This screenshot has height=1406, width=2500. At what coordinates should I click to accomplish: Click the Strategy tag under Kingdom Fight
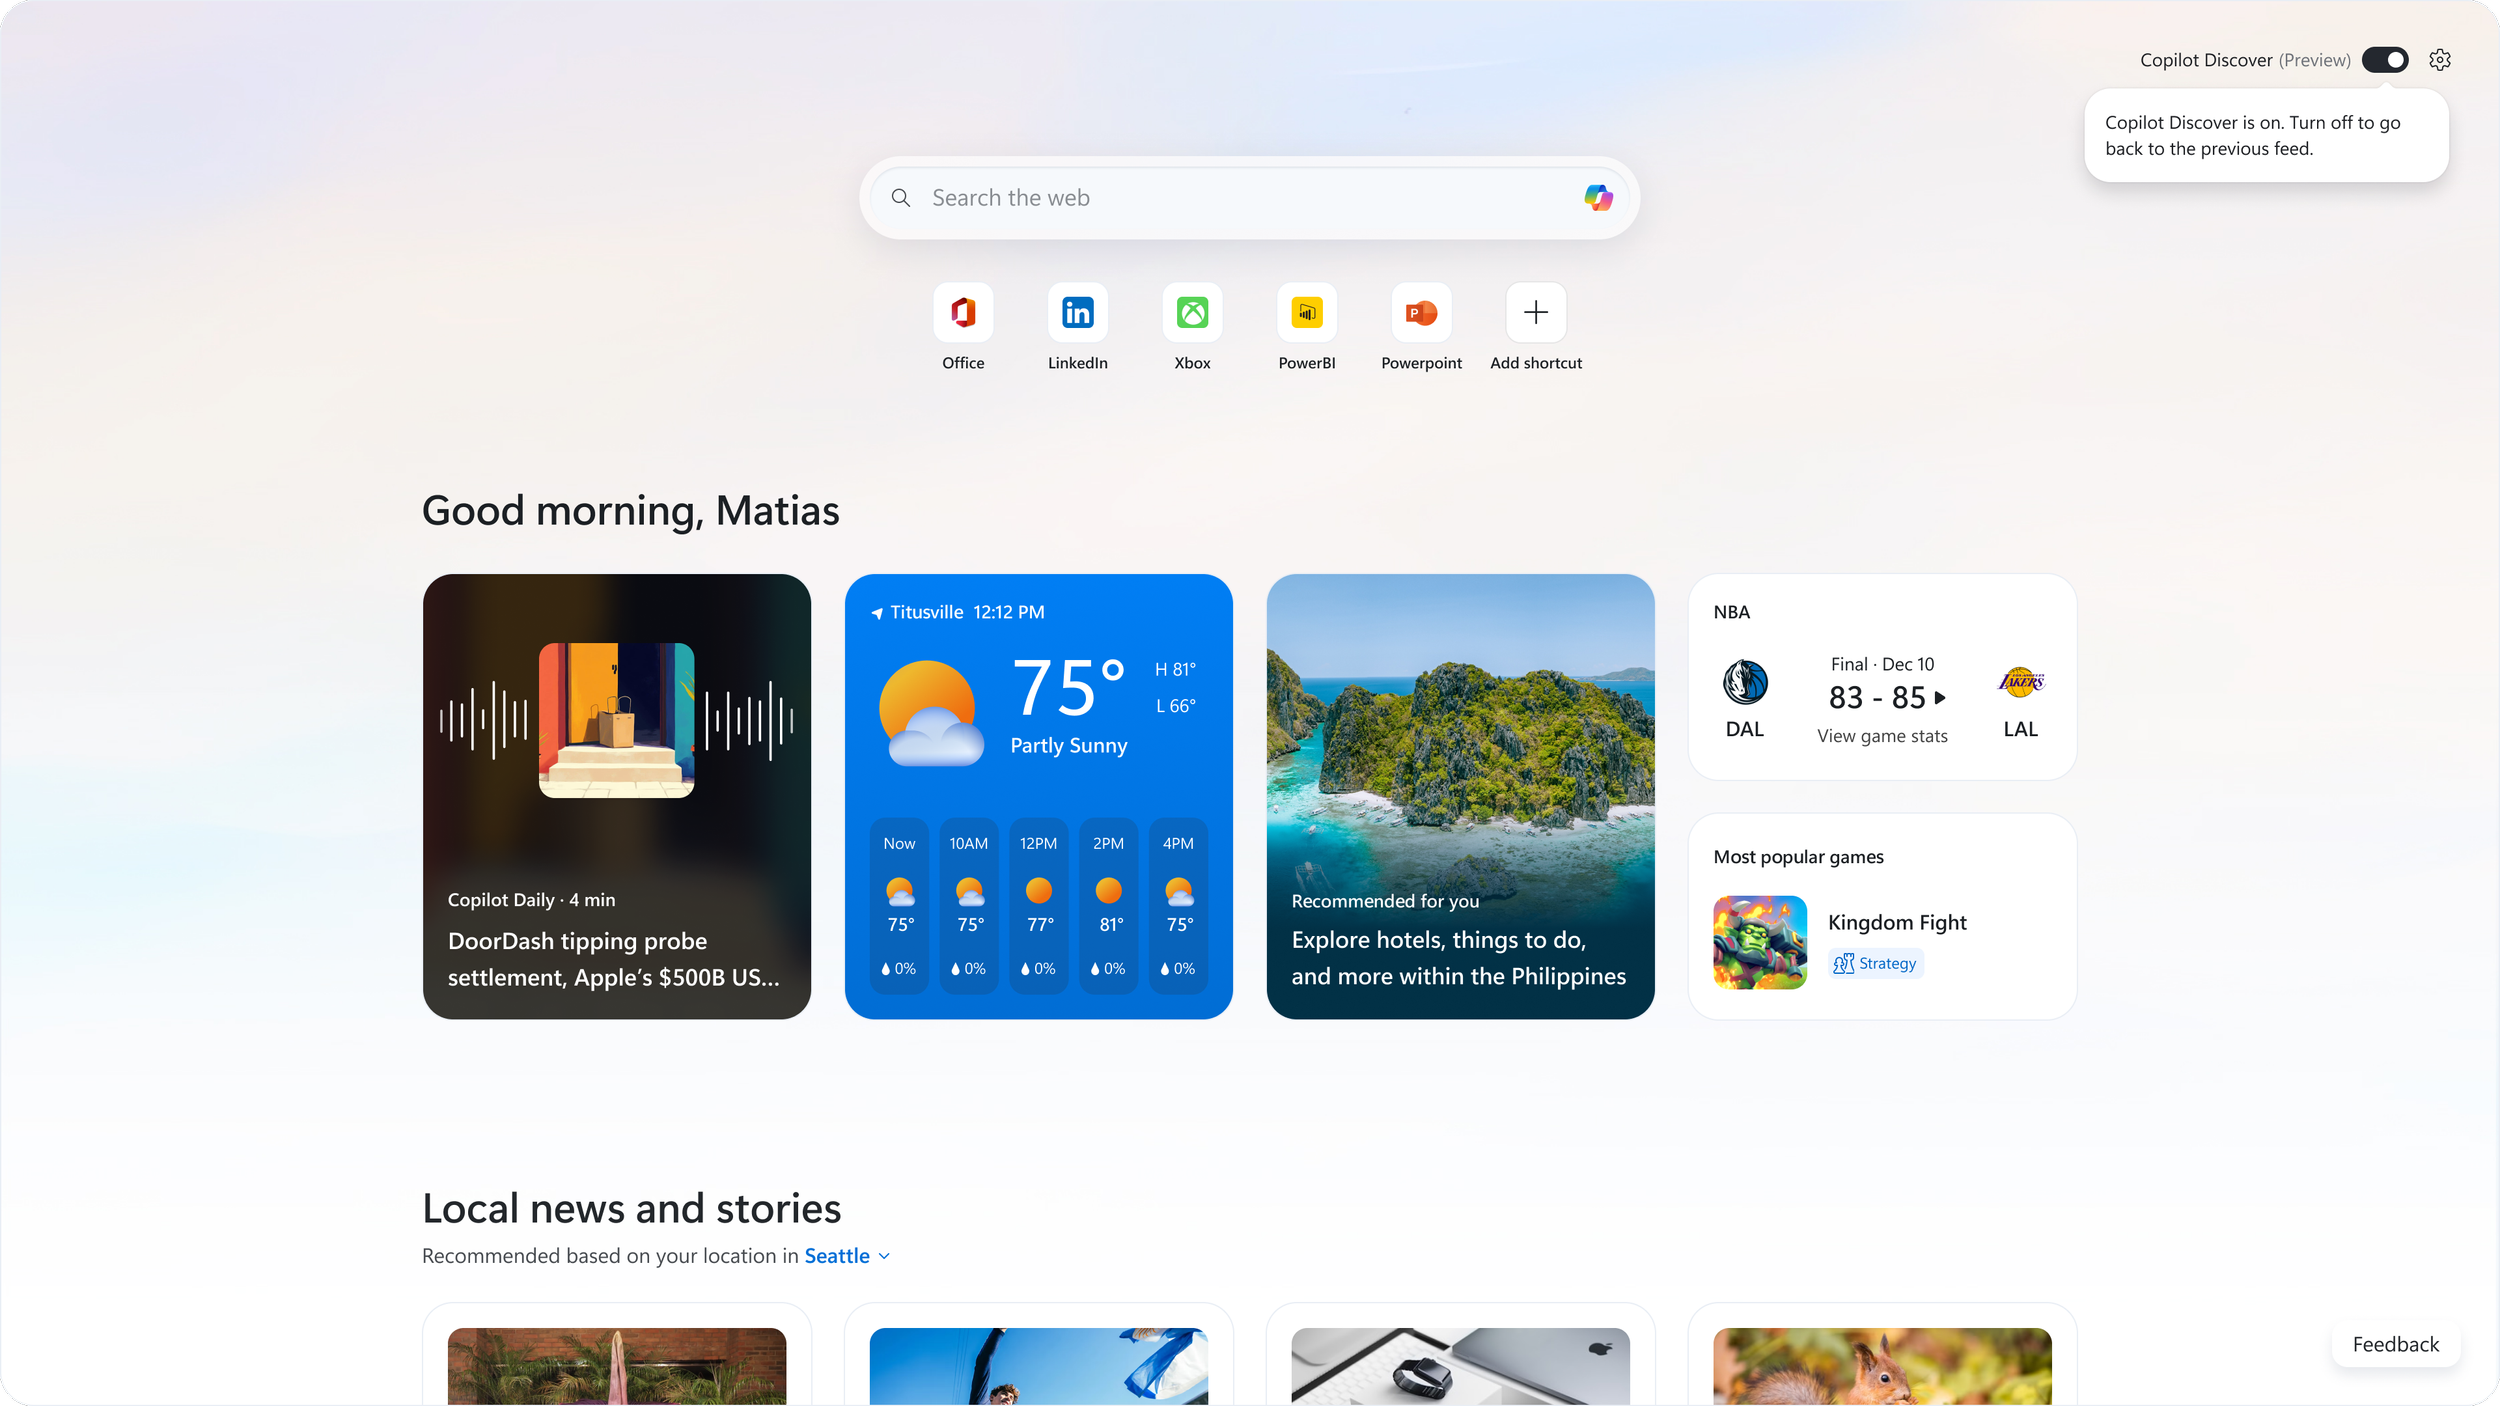1875,964
